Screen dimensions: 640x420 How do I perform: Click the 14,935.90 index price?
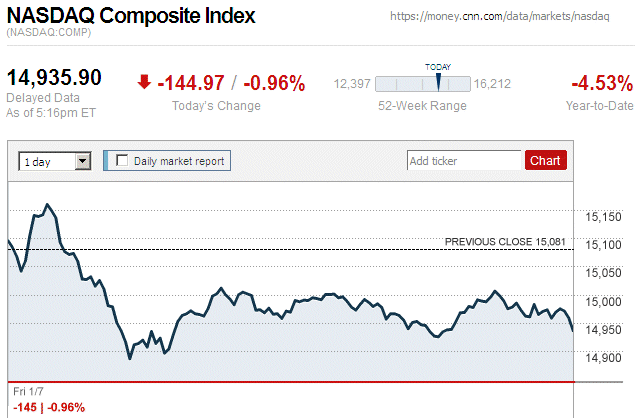(x=54, y=78)
